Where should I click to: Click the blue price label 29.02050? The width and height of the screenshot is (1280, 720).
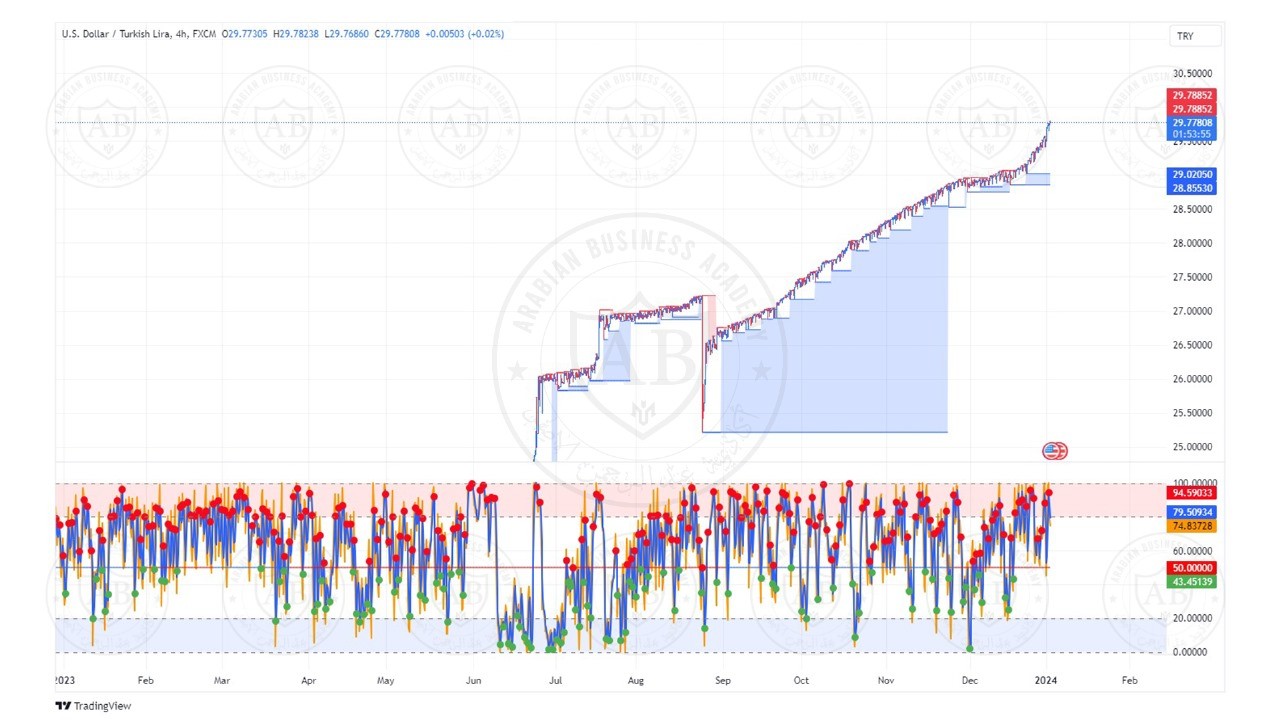(x=1192, y=174)
